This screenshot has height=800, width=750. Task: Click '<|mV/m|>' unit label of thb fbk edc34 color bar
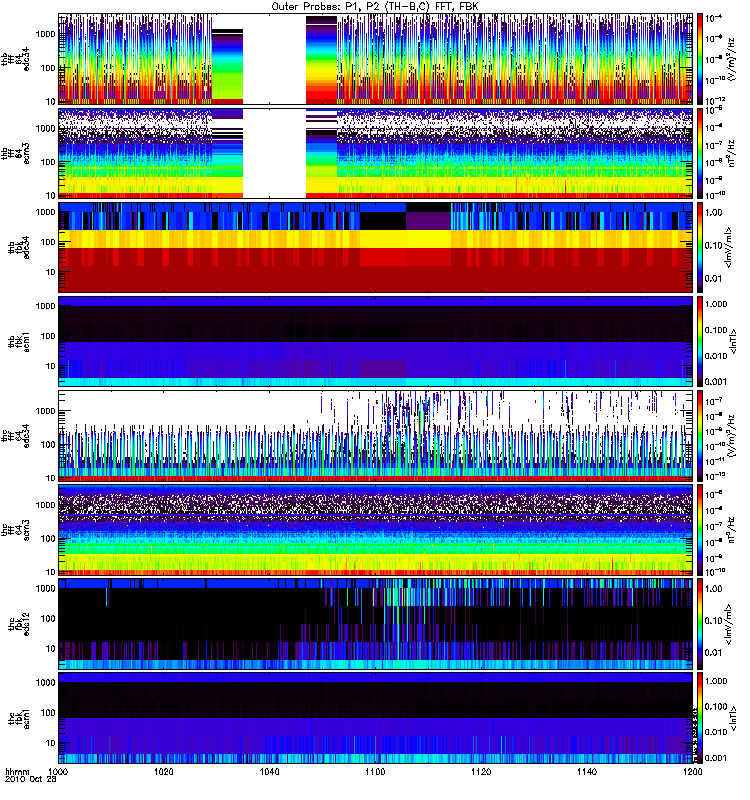[x=729, y=247]
